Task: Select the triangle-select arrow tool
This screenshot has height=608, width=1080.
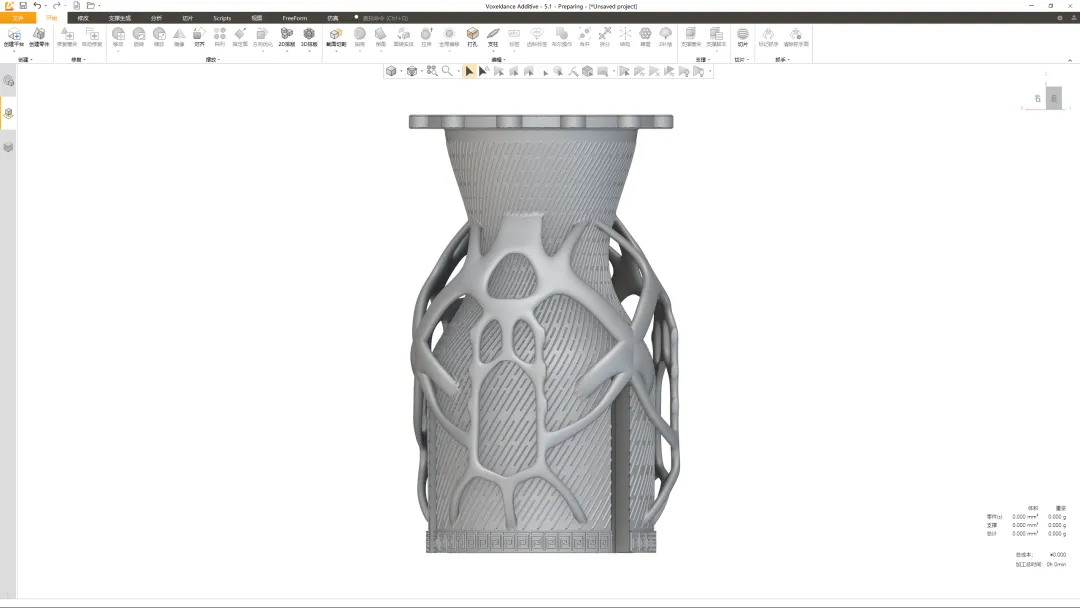Action: [x=484, y=71]
